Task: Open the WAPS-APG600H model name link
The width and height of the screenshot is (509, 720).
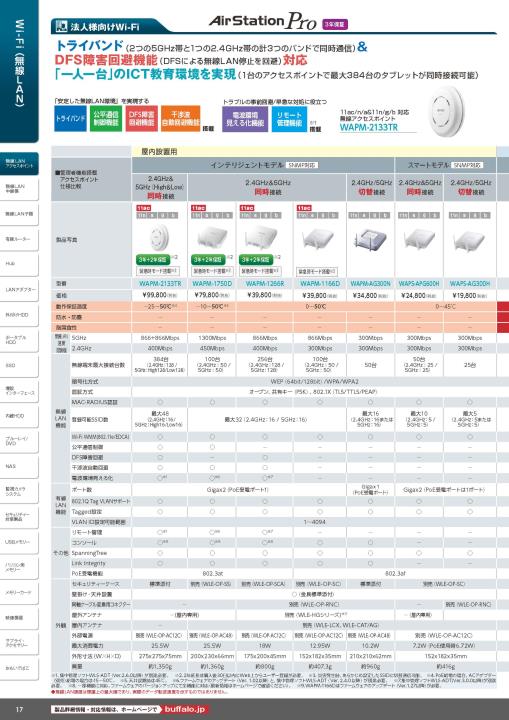Action: point(419,284)
